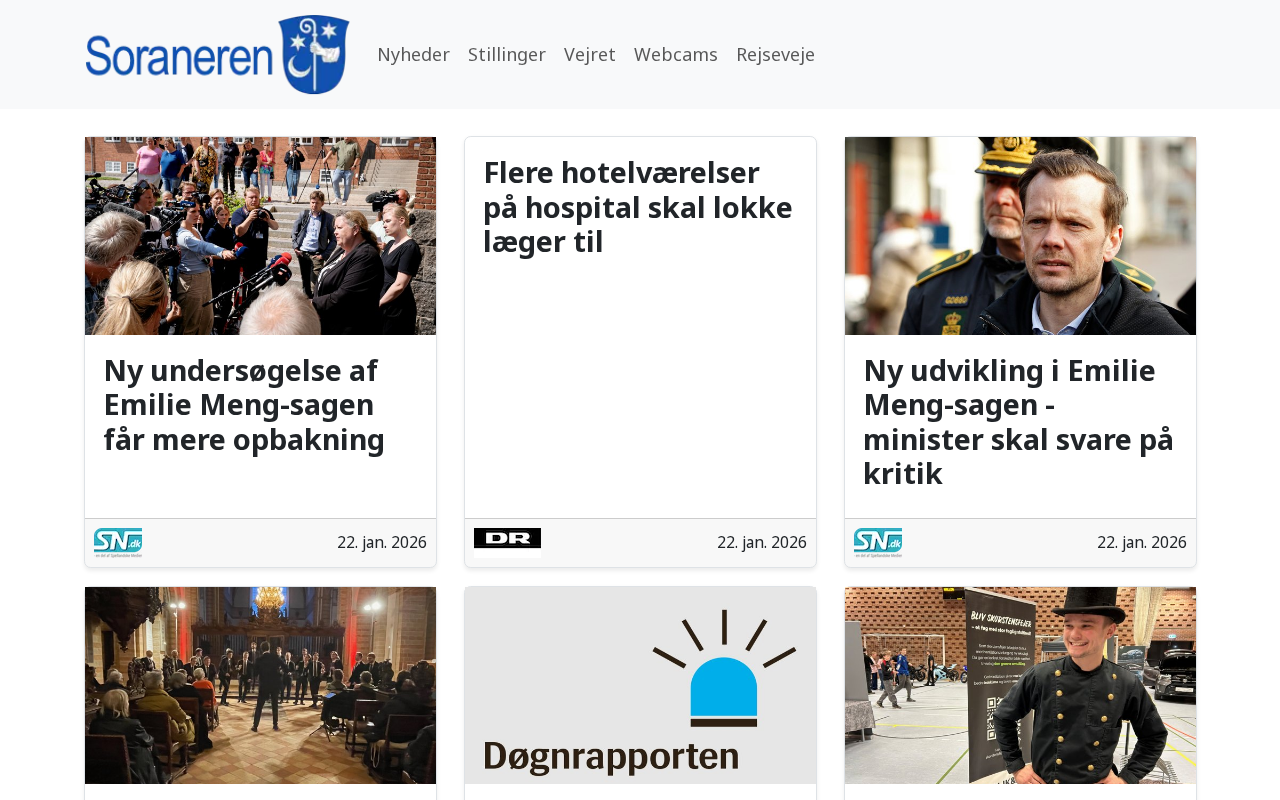This screenshot has height=800, width=1280.
Task: Click the Soraneren logo
Action: (218, 55)
